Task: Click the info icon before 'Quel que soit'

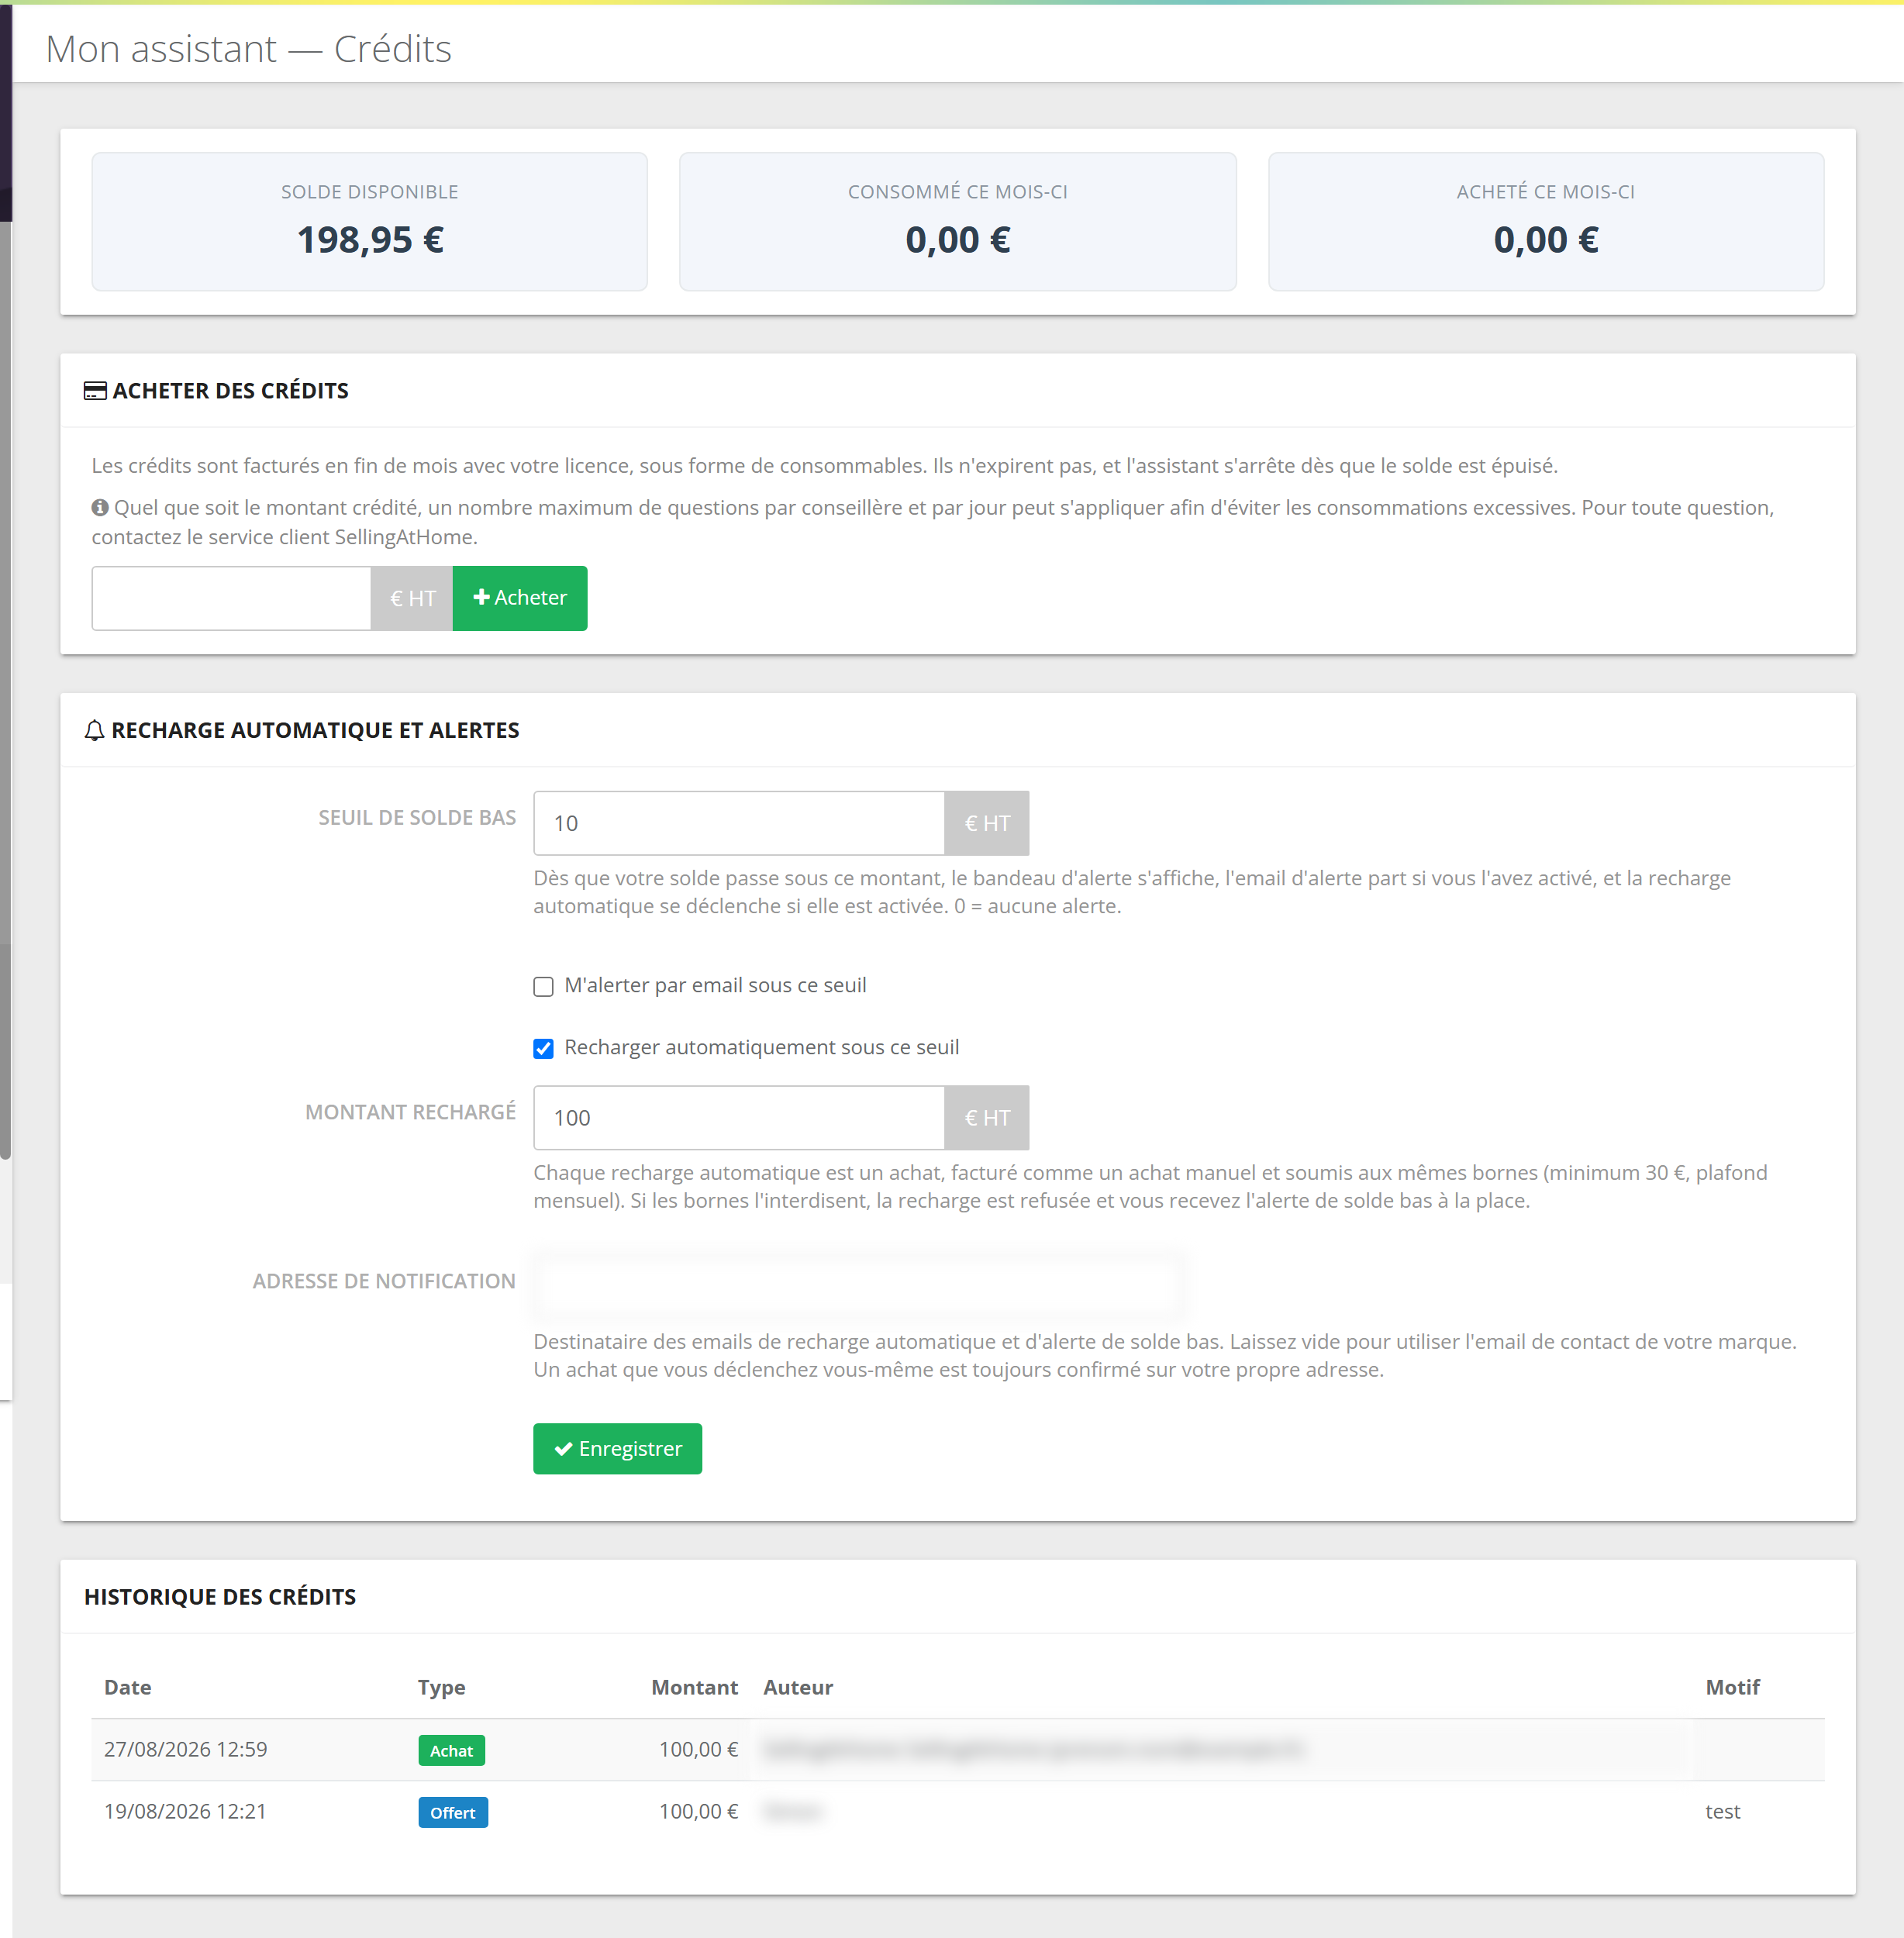Action: point(100,508)
